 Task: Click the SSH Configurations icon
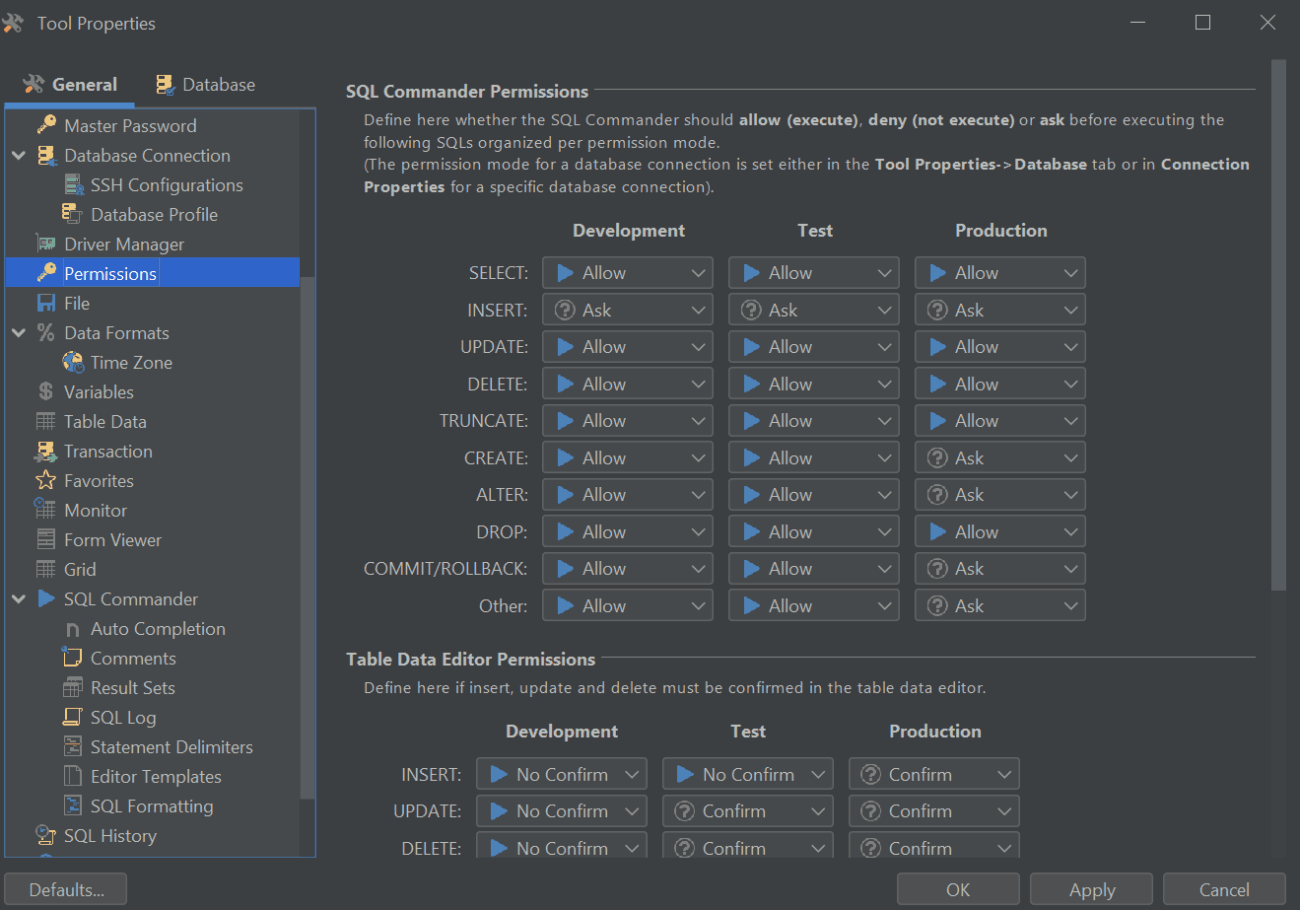(x=73, y=185)
